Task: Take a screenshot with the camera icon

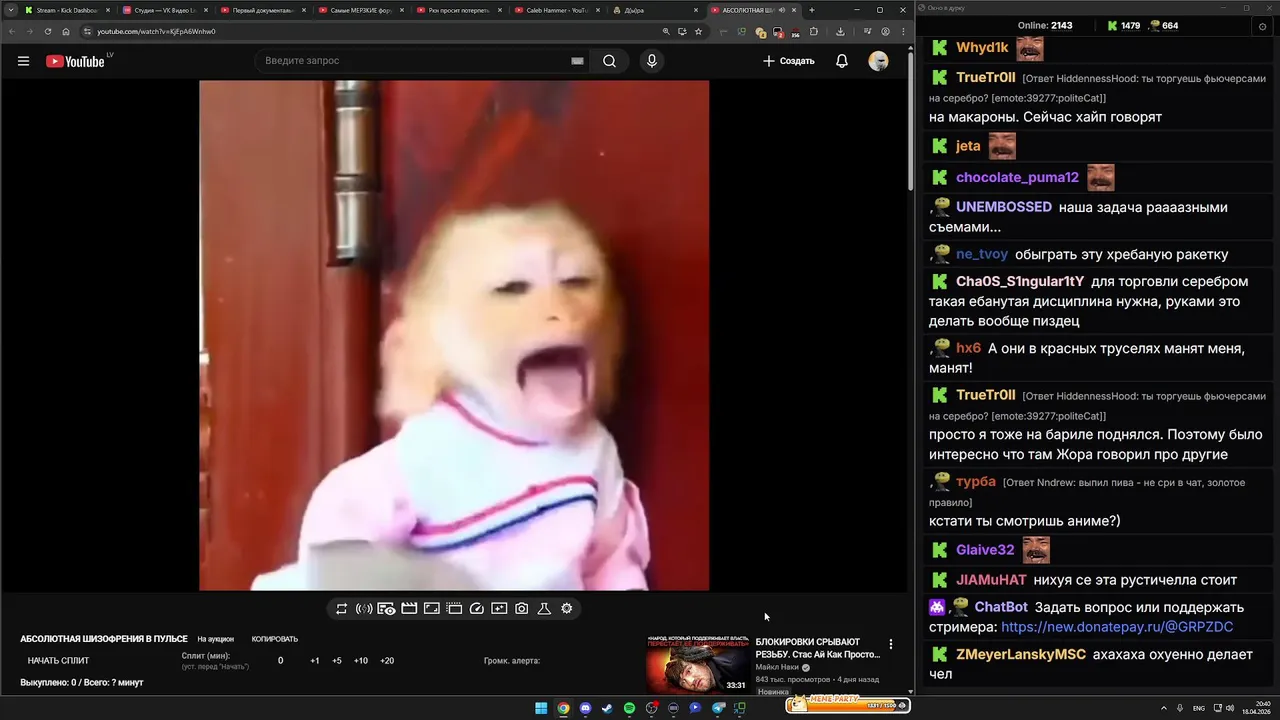Action: coord(522,608)
